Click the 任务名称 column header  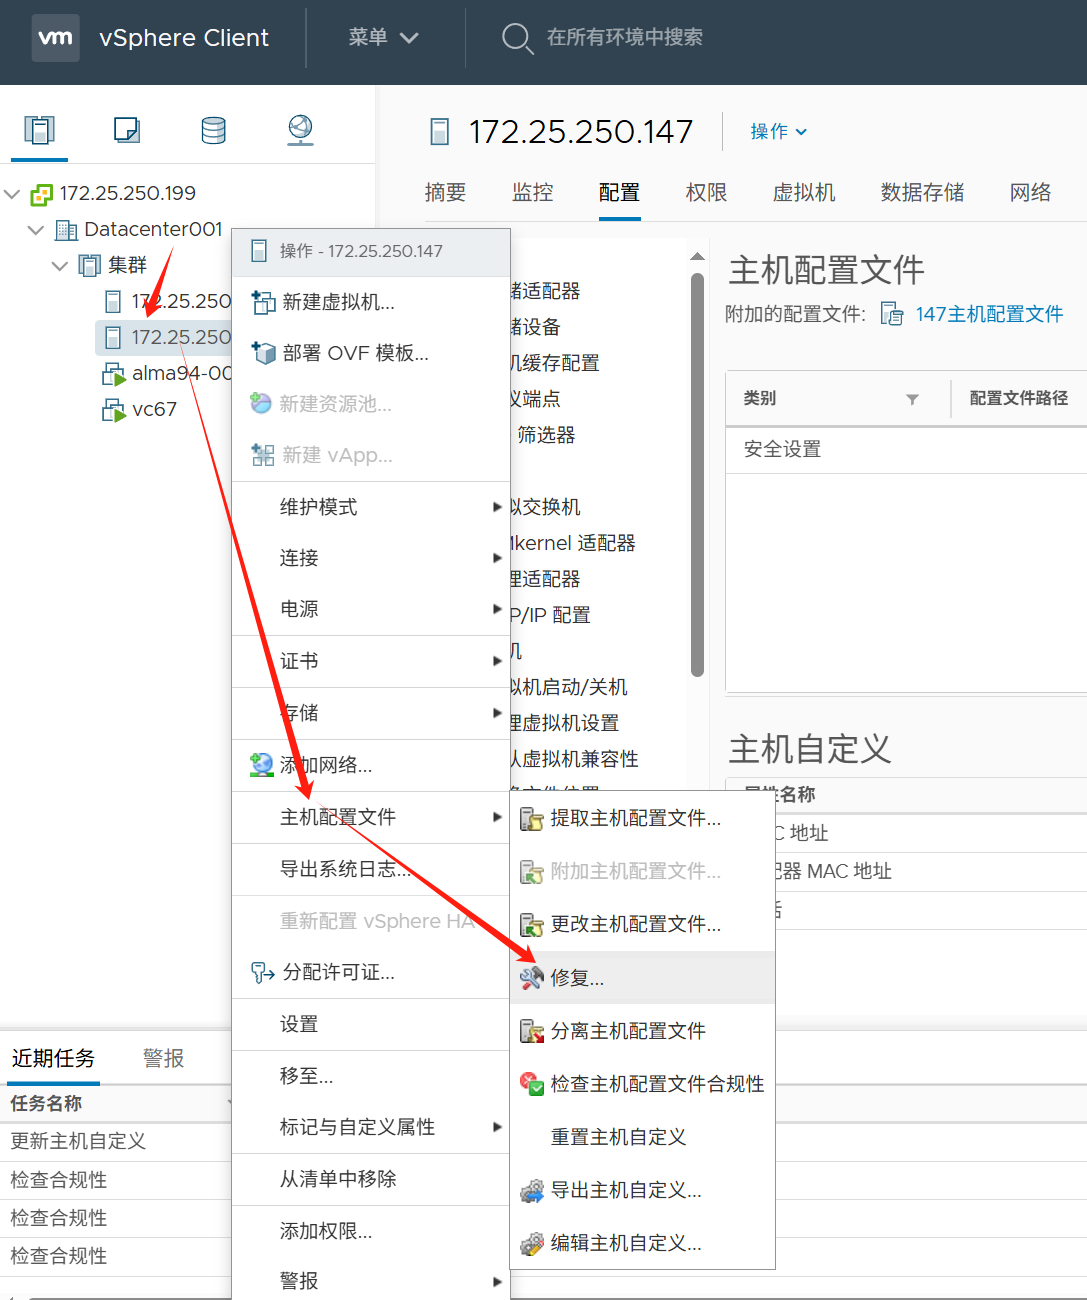click(46, 1103)
